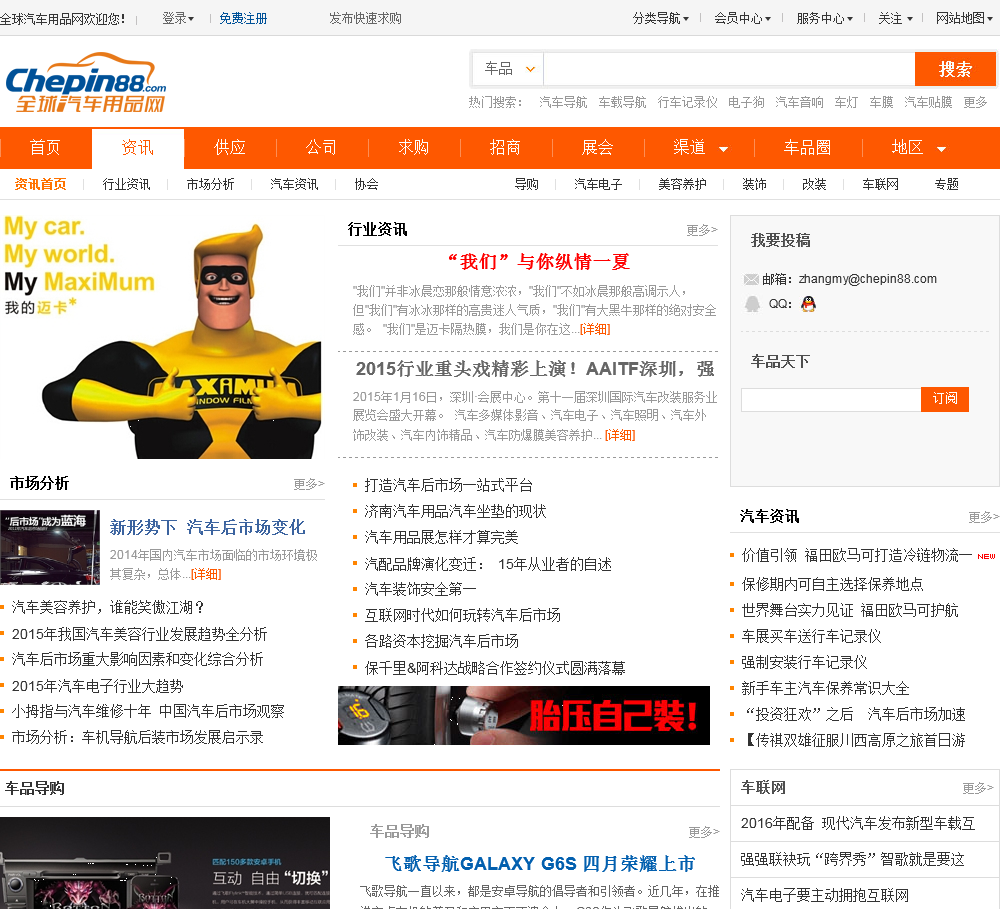This screenshot has width=1000, height=909.
Task: Open the 登录 dropdown
Action: [x=178, y=18]
